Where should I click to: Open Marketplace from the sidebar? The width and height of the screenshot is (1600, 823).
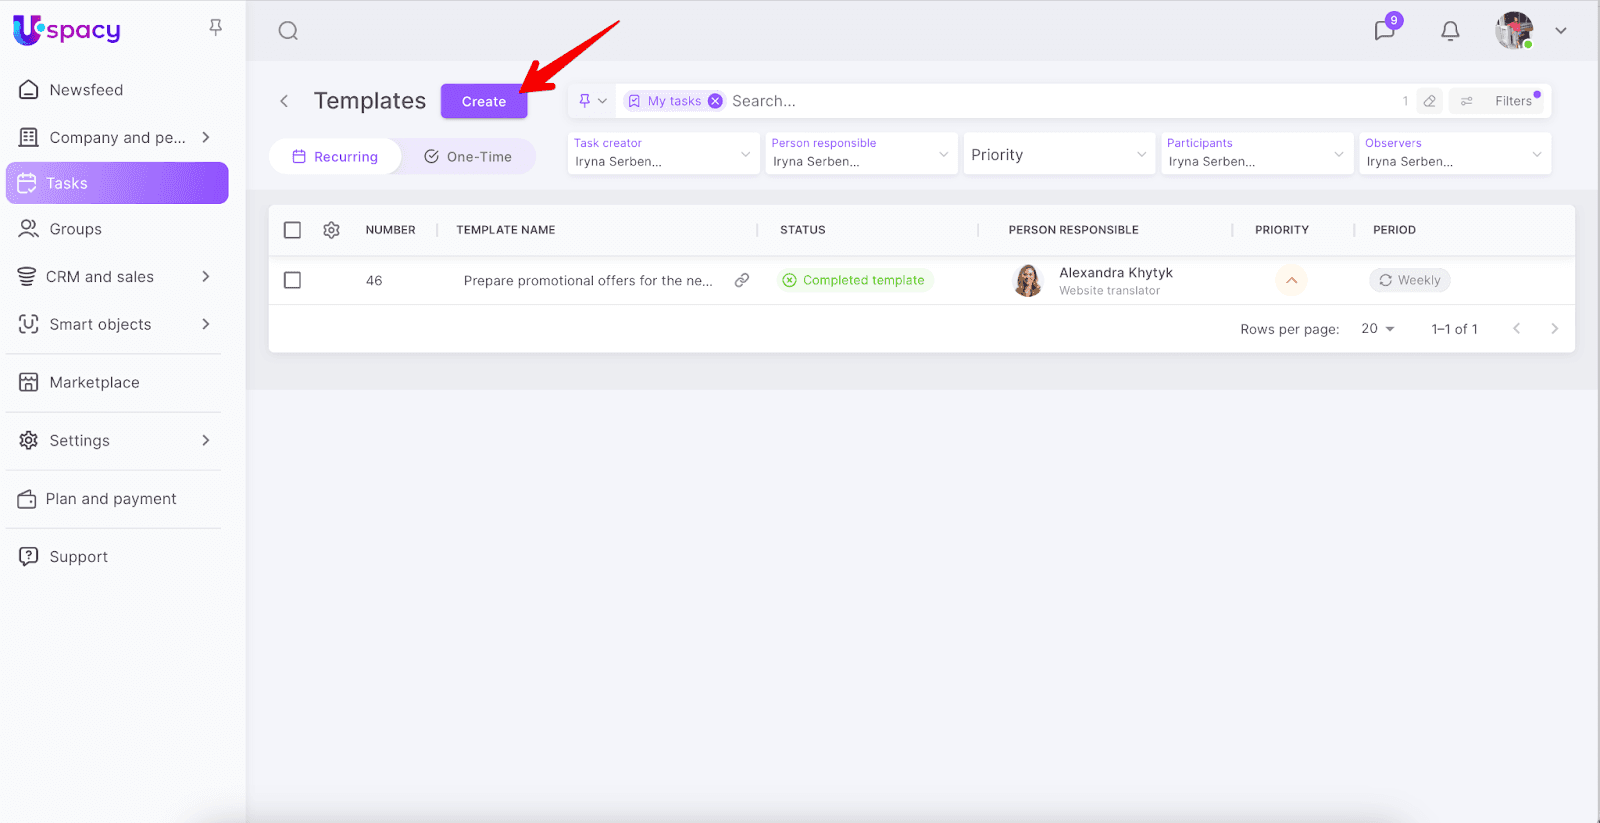[x=94, y=383]
